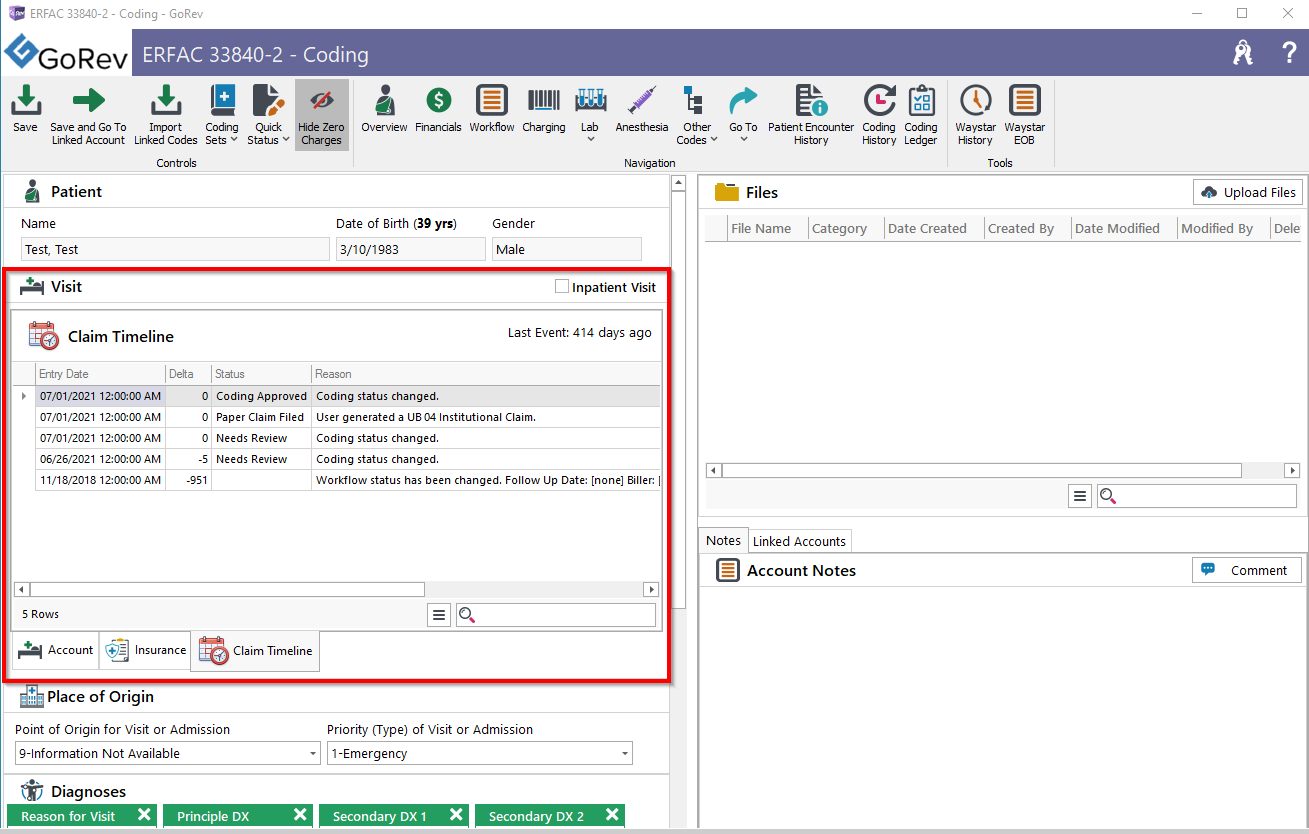Viewport: 1309px width, 834px height.
Task: Sort Files by Created By column
Action: pyautogui.click(x=1026, y=228)
